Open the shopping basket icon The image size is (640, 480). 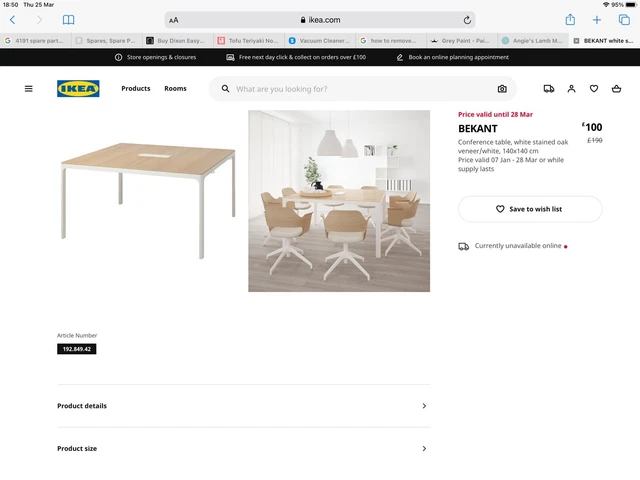(x=616, y=89)
